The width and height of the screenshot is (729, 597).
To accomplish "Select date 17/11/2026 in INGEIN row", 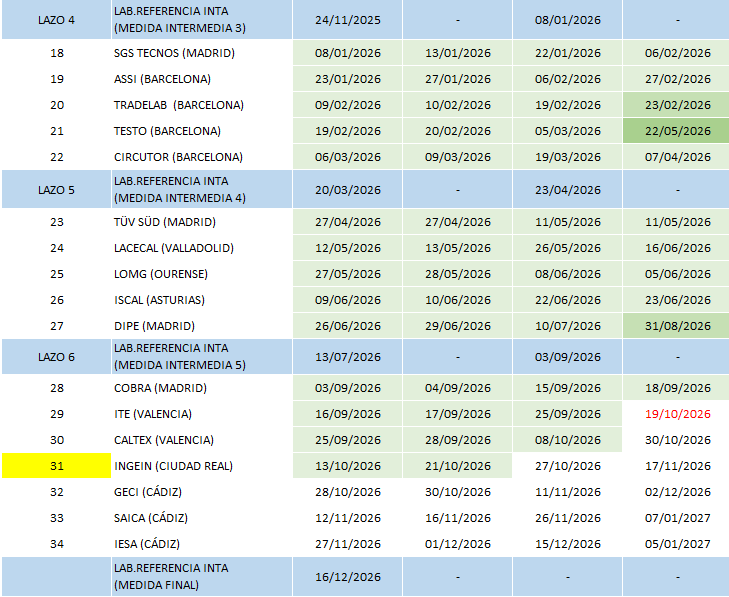I will pos(677,466).
